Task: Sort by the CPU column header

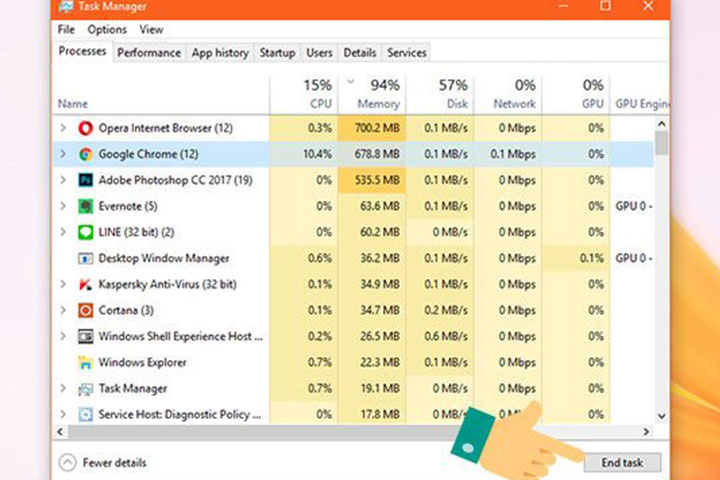Action: click(304, 94)
